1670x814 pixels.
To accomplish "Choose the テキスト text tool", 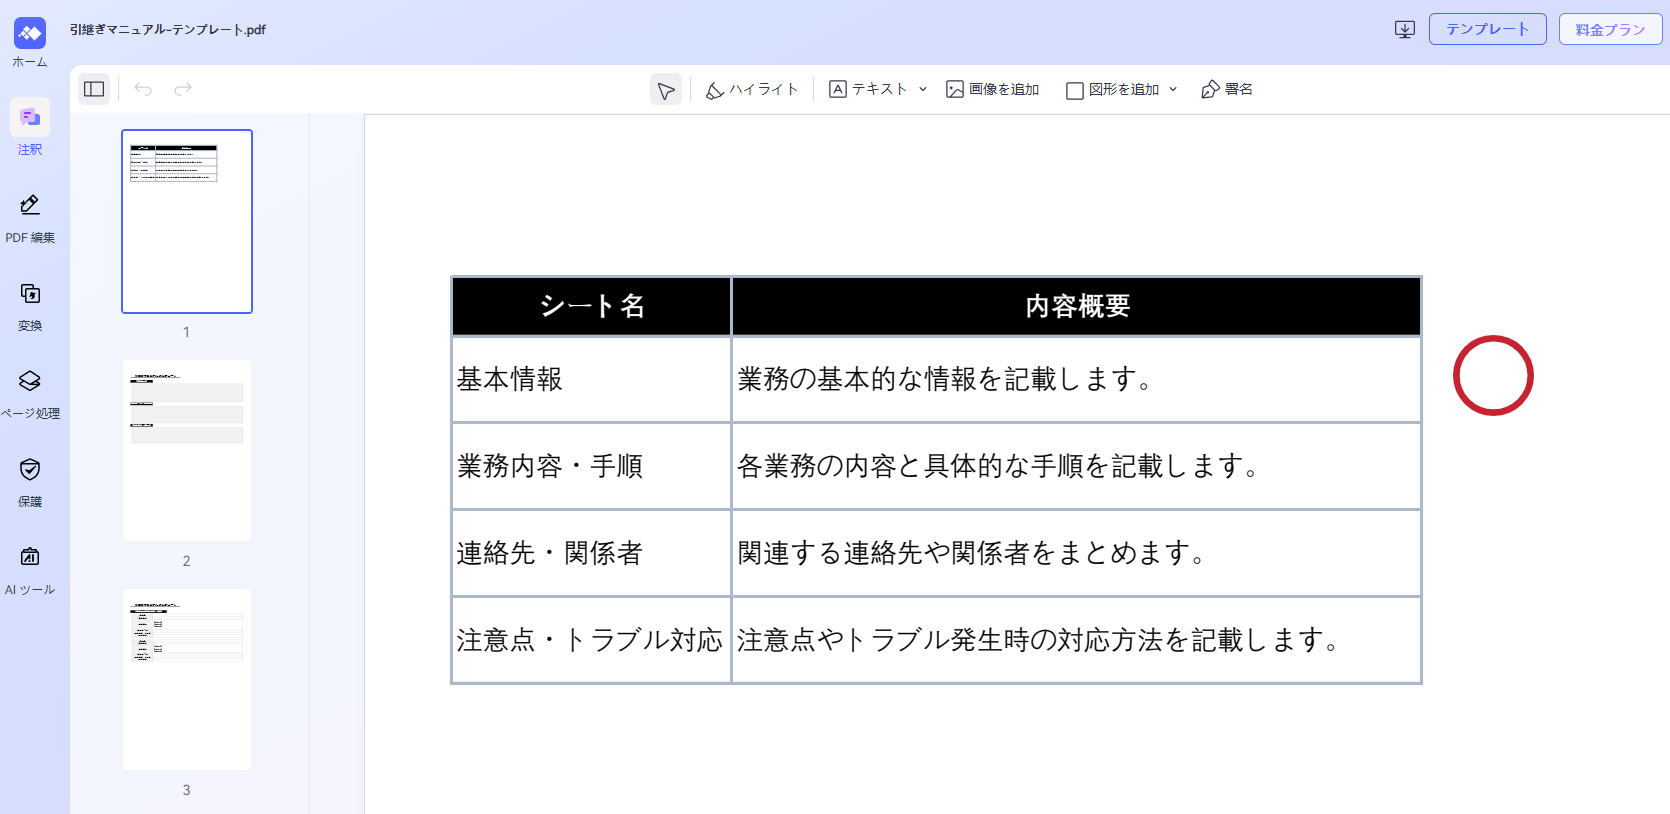I will click(868, 89).
